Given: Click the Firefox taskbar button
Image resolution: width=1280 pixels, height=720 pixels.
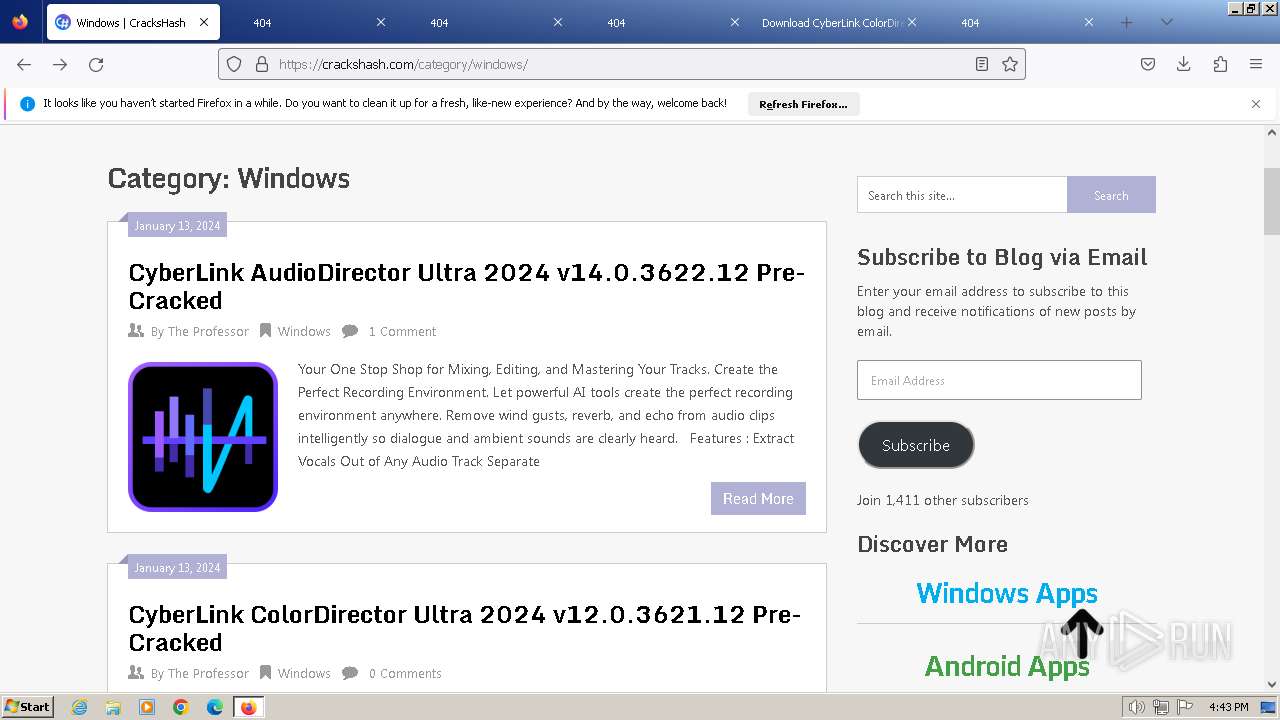Looking at the screenshot, I should pyautogui.click(x=248, y=707).
